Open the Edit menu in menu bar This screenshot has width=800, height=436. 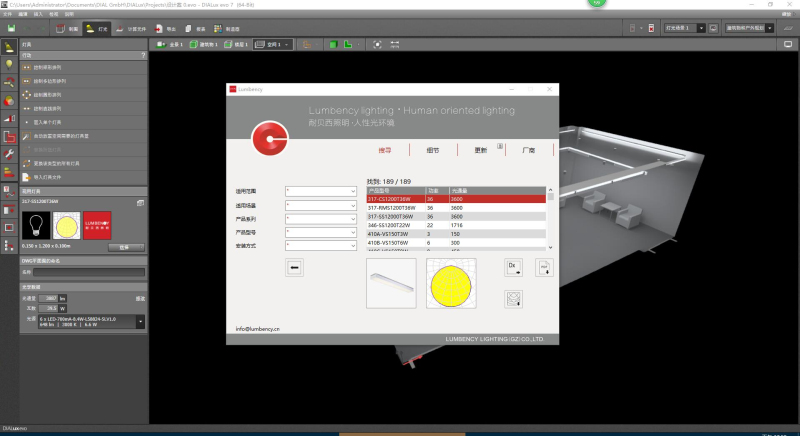(23, 14)
